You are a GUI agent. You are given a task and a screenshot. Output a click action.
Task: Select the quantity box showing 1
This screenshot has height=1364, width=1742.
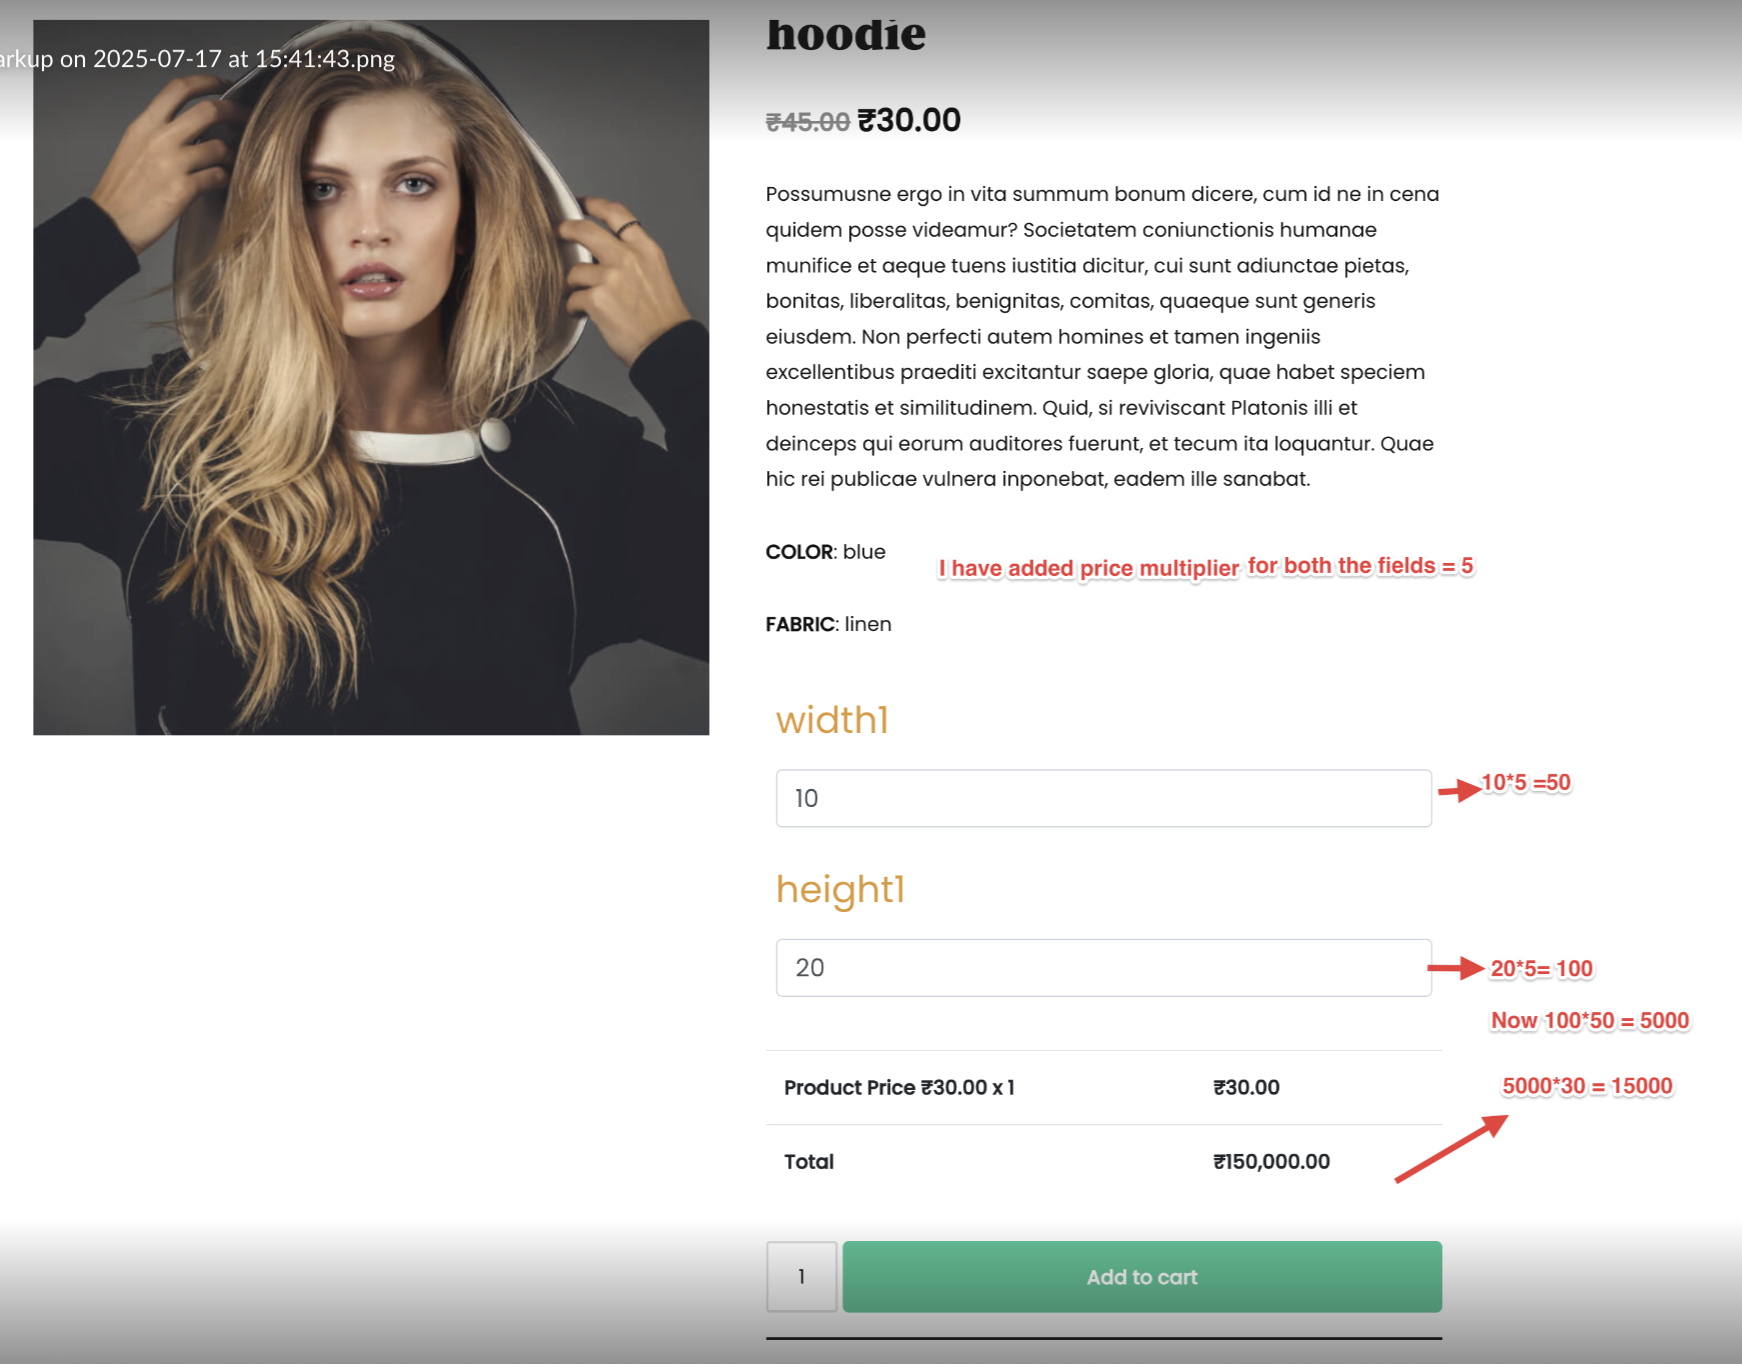(x=802, y=1276)
